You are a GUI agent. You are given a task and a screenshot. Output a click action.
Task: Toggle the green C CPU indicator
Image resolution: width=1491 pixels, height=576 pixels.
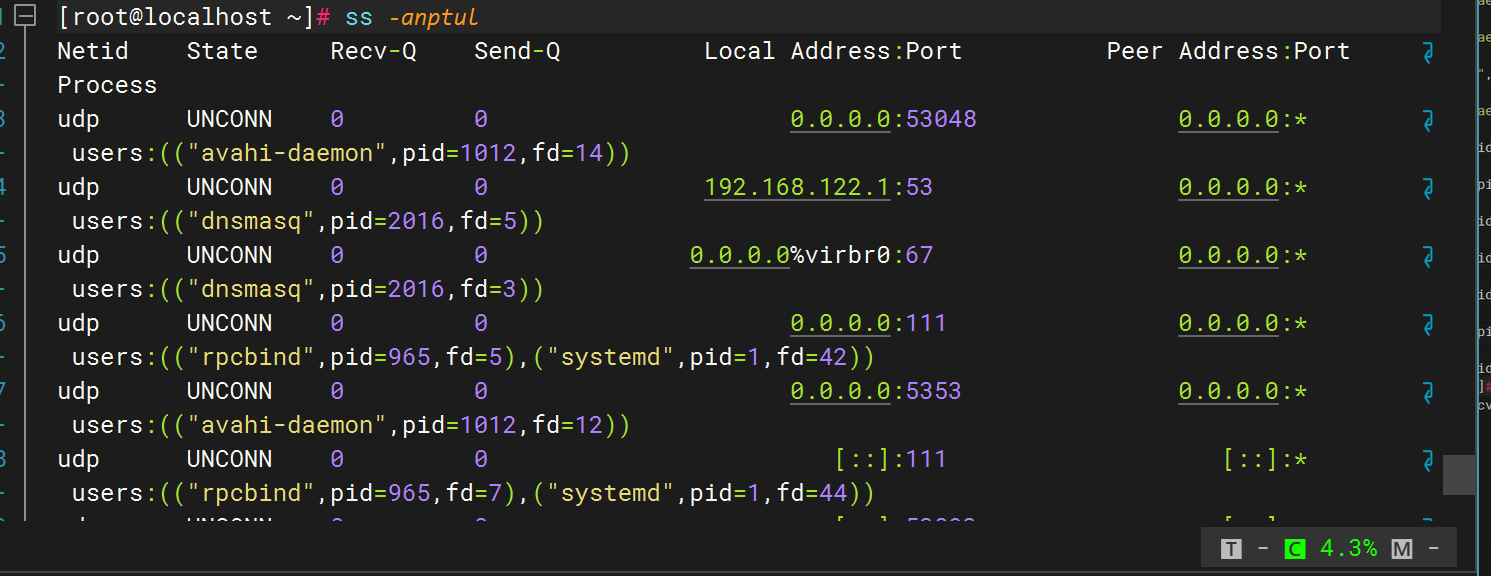[x=1294, y=548]
